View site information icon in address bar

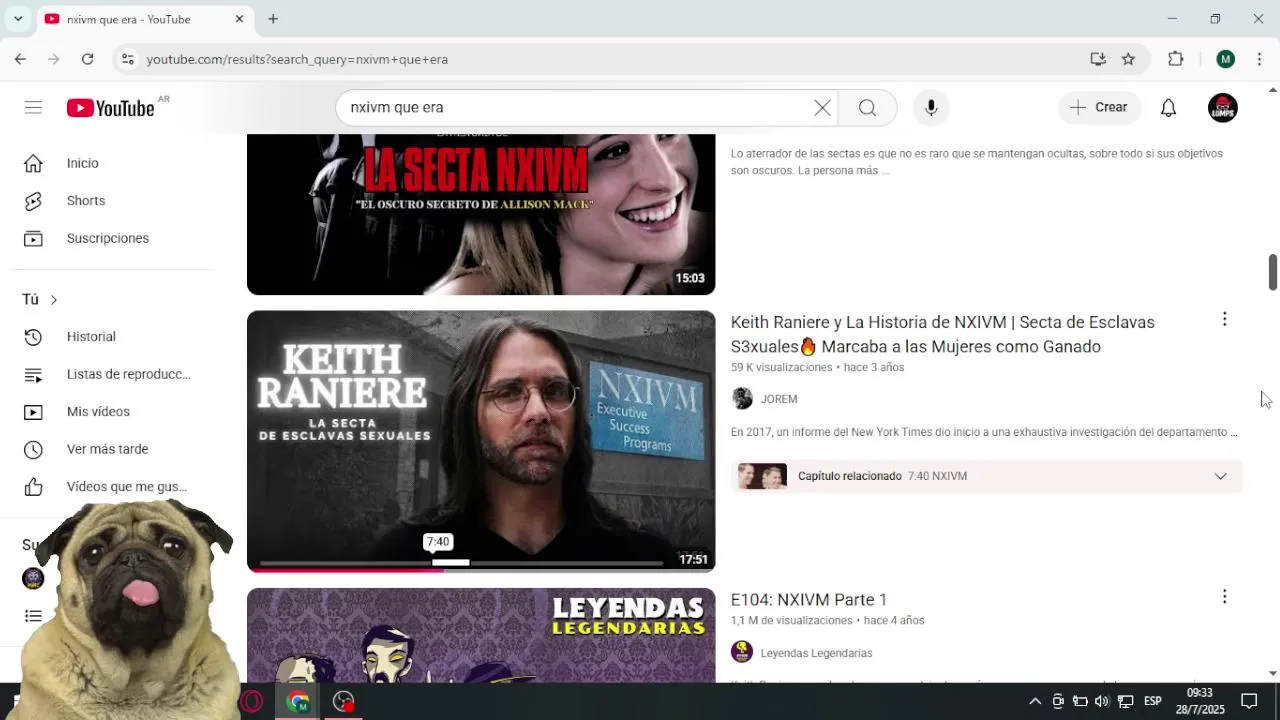tap(127, 59)
